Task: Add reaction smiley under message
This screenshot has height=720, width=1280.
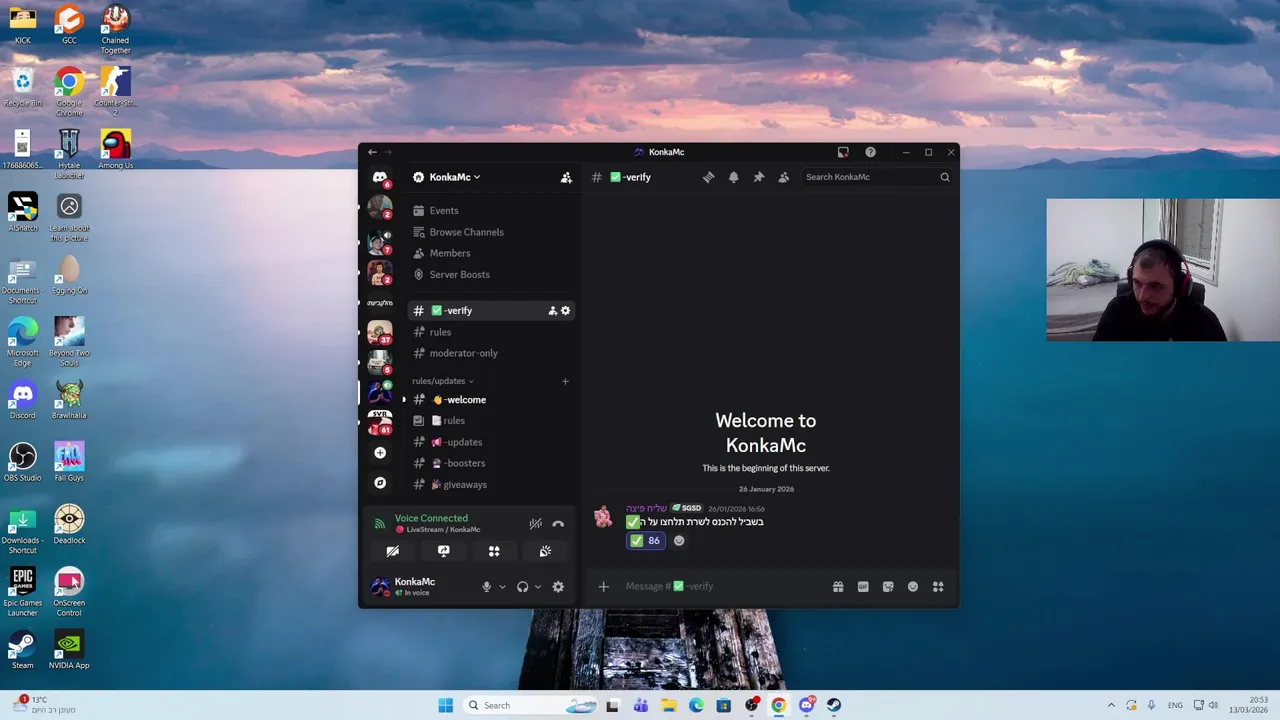Action: coord(679,541)
